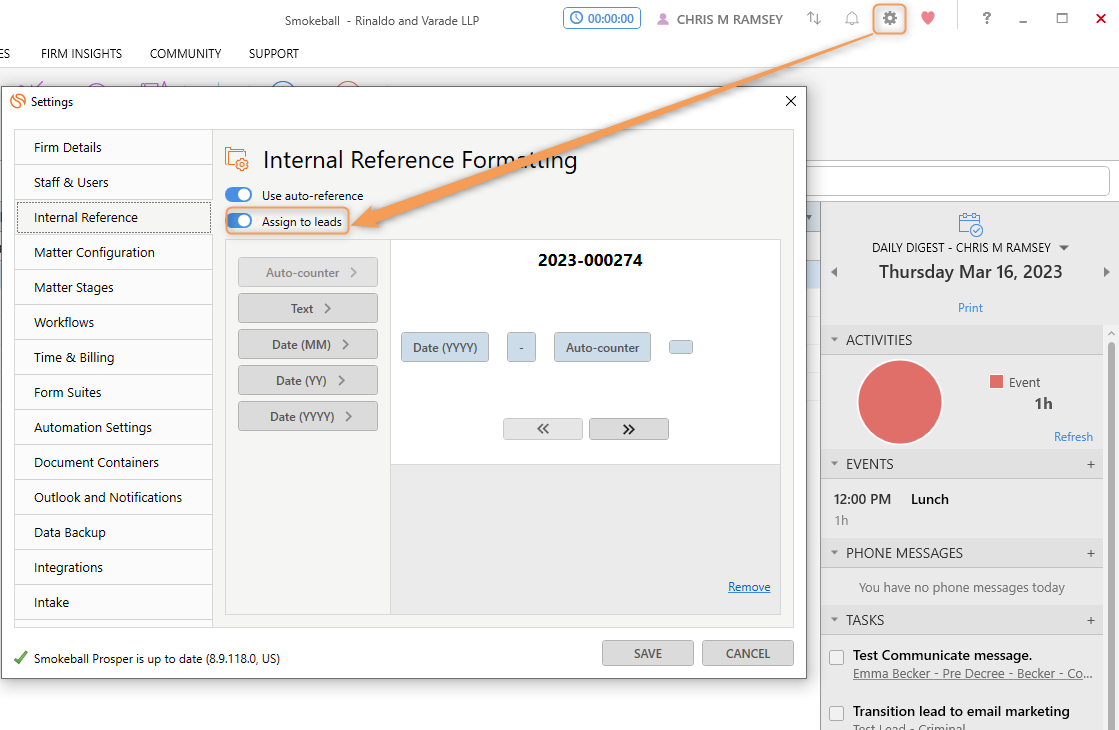Add Date (YY) element to reference
This screenshot has height=730, width=1119.
pyautogui.click(x=308, y=380)
